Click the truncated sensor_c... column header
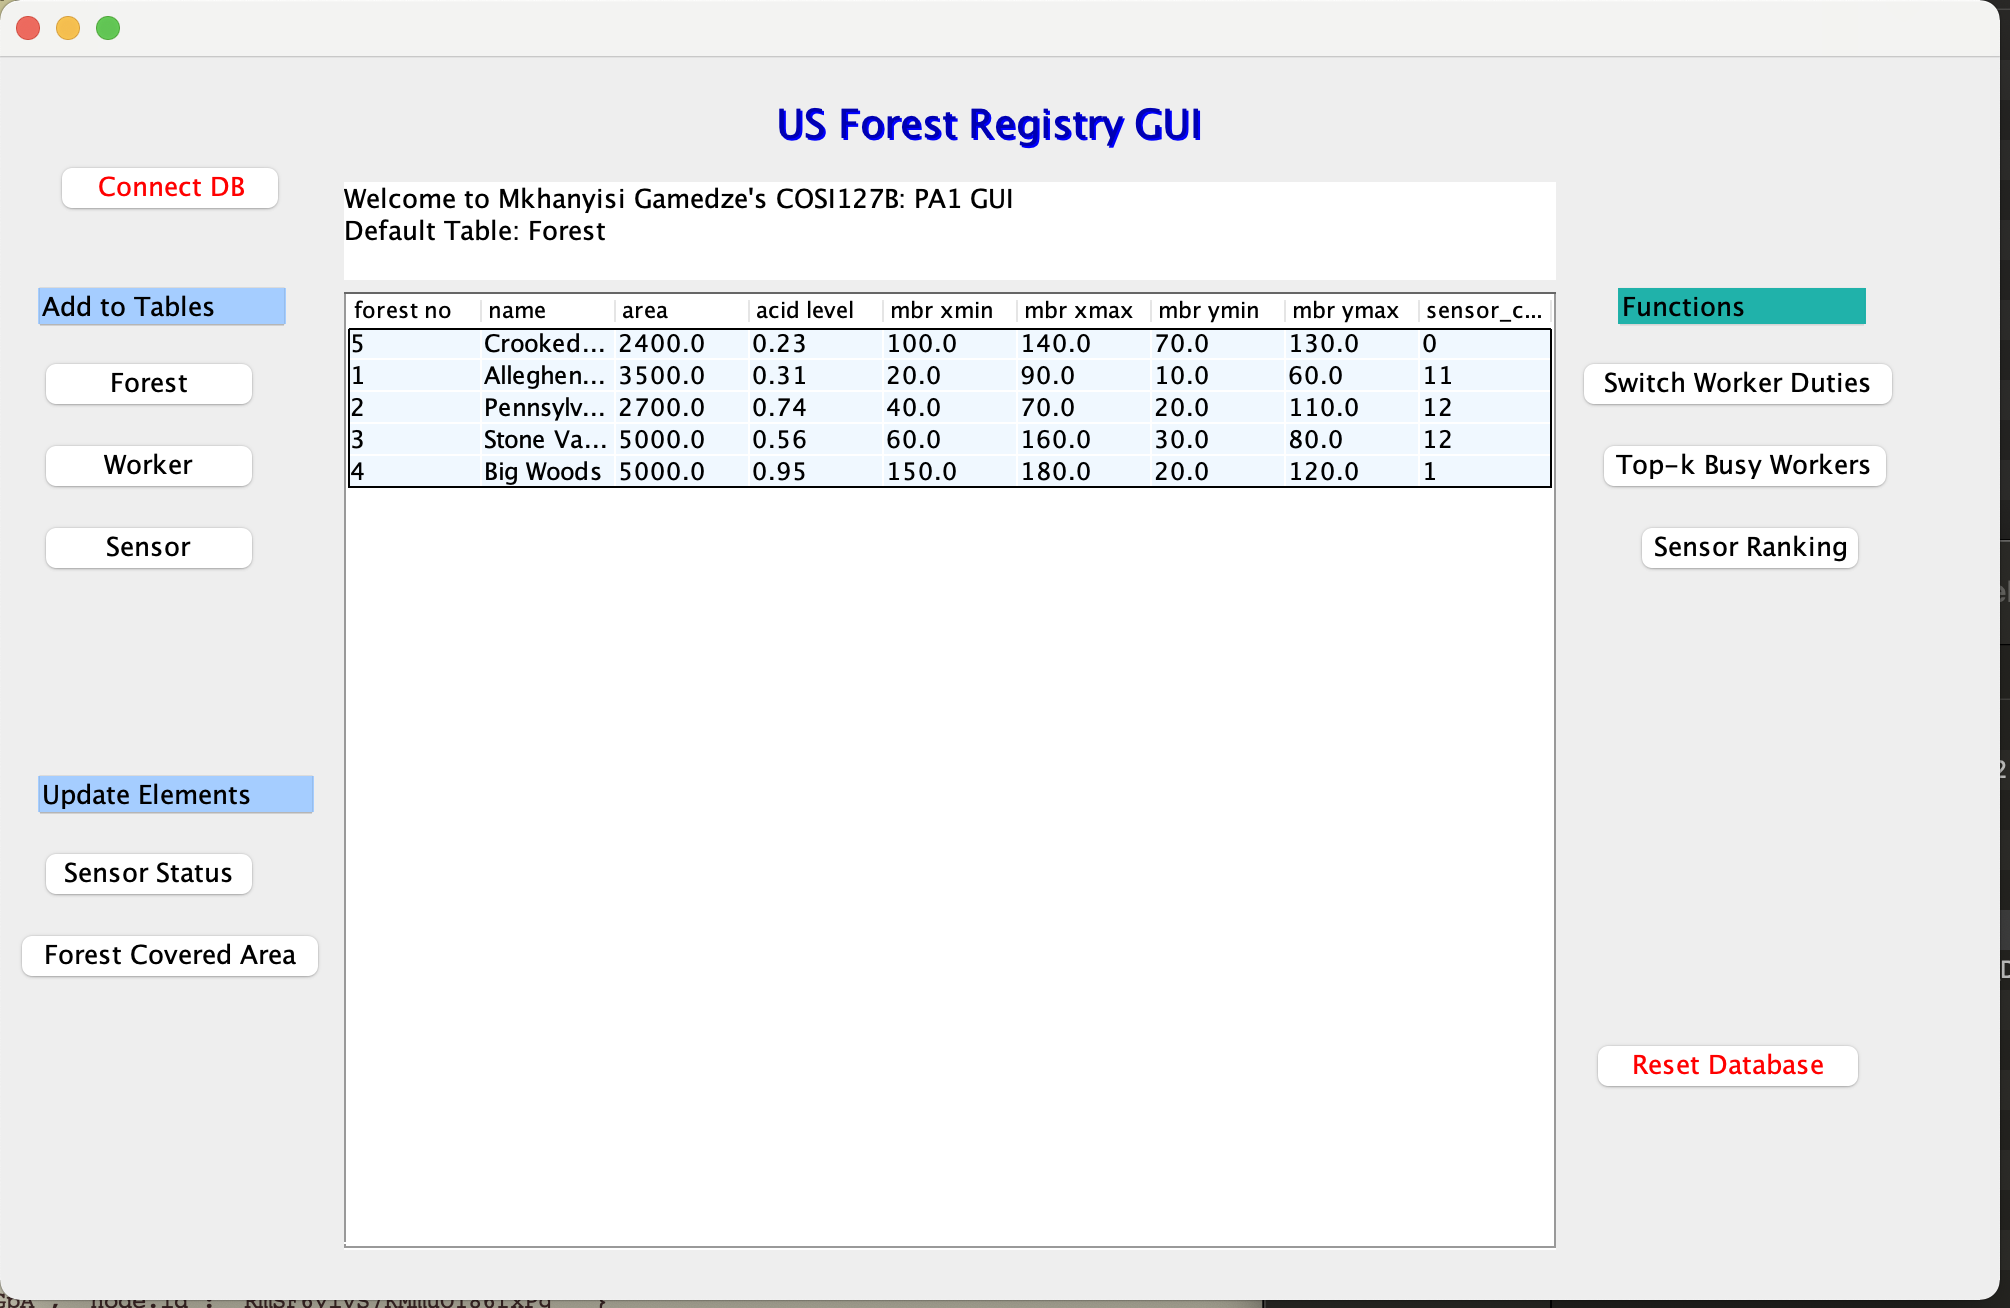This screenshot has height=1308, width=2010. [x=1483, y=311]
